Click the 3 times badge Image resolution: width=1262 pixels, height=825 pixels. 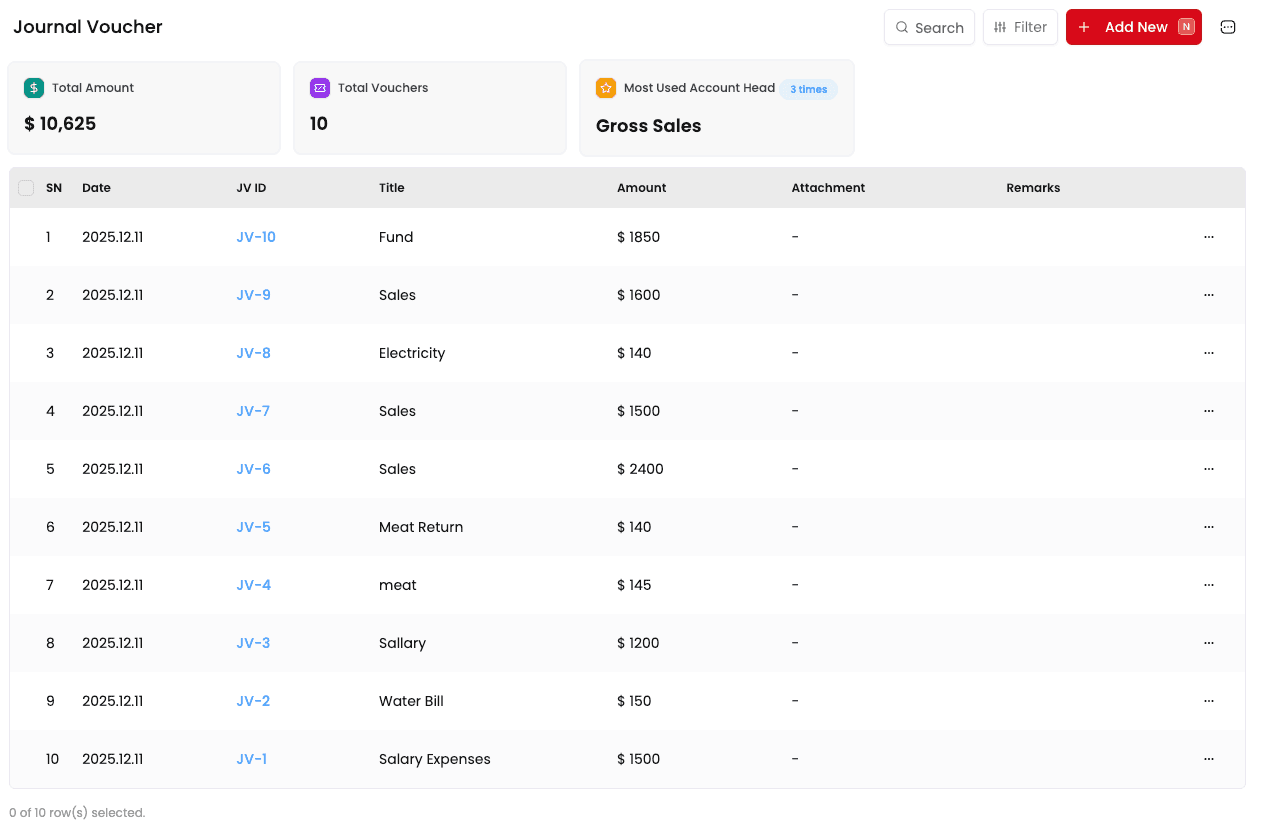[x=808, y=89]
